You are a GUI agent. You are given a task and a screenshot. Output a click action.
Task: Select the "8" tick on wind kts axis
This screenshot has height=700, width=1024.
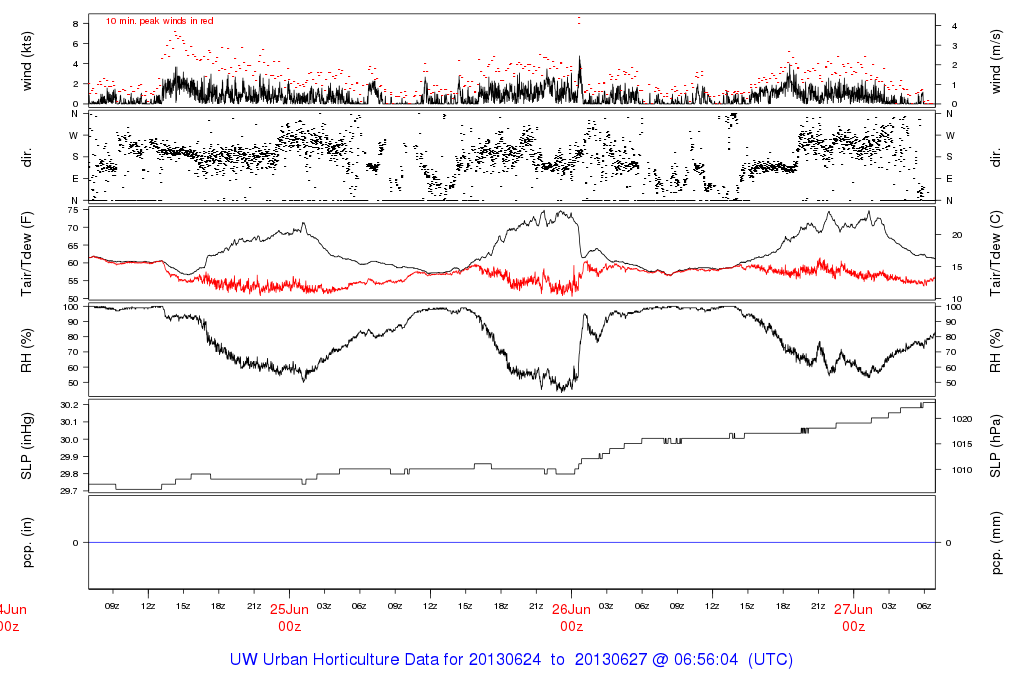coord(76,24)
